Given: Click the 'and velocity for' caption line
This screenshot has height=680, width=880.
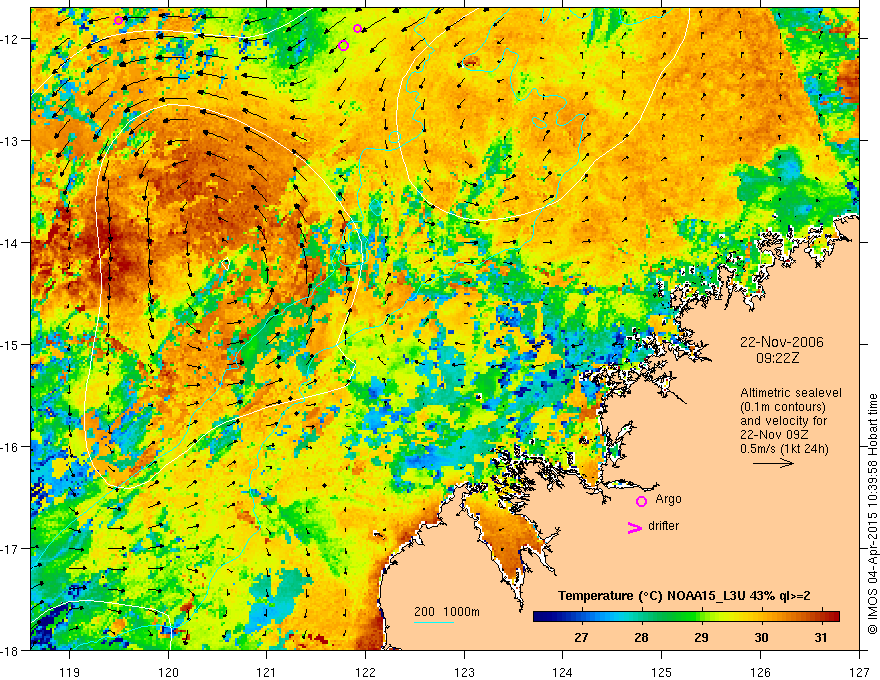Looking at the screenshot, I should click(x=783, y=421).
